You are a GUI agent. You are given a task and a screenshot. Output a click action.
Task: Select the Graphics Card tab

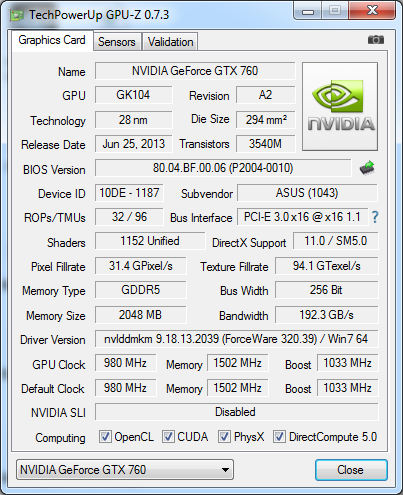pyautogui.click(x=52, y=40)
